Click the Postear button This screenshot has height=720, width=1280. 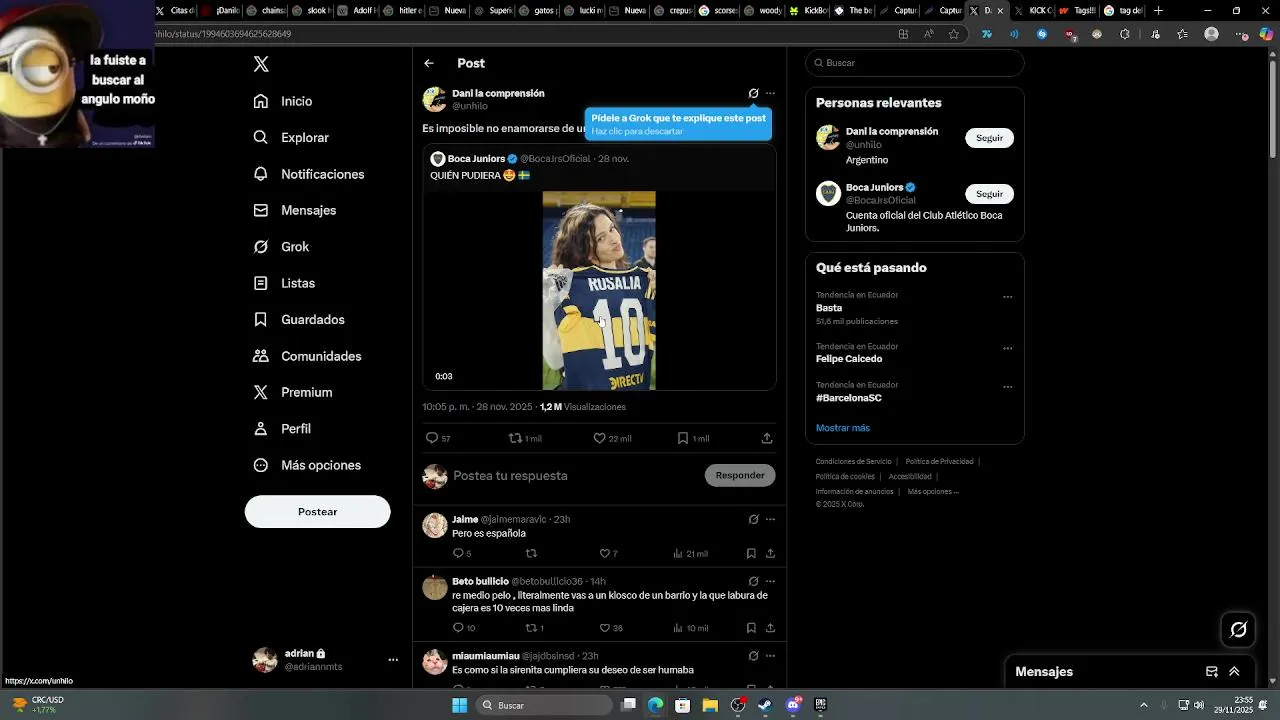click(317, 512)
